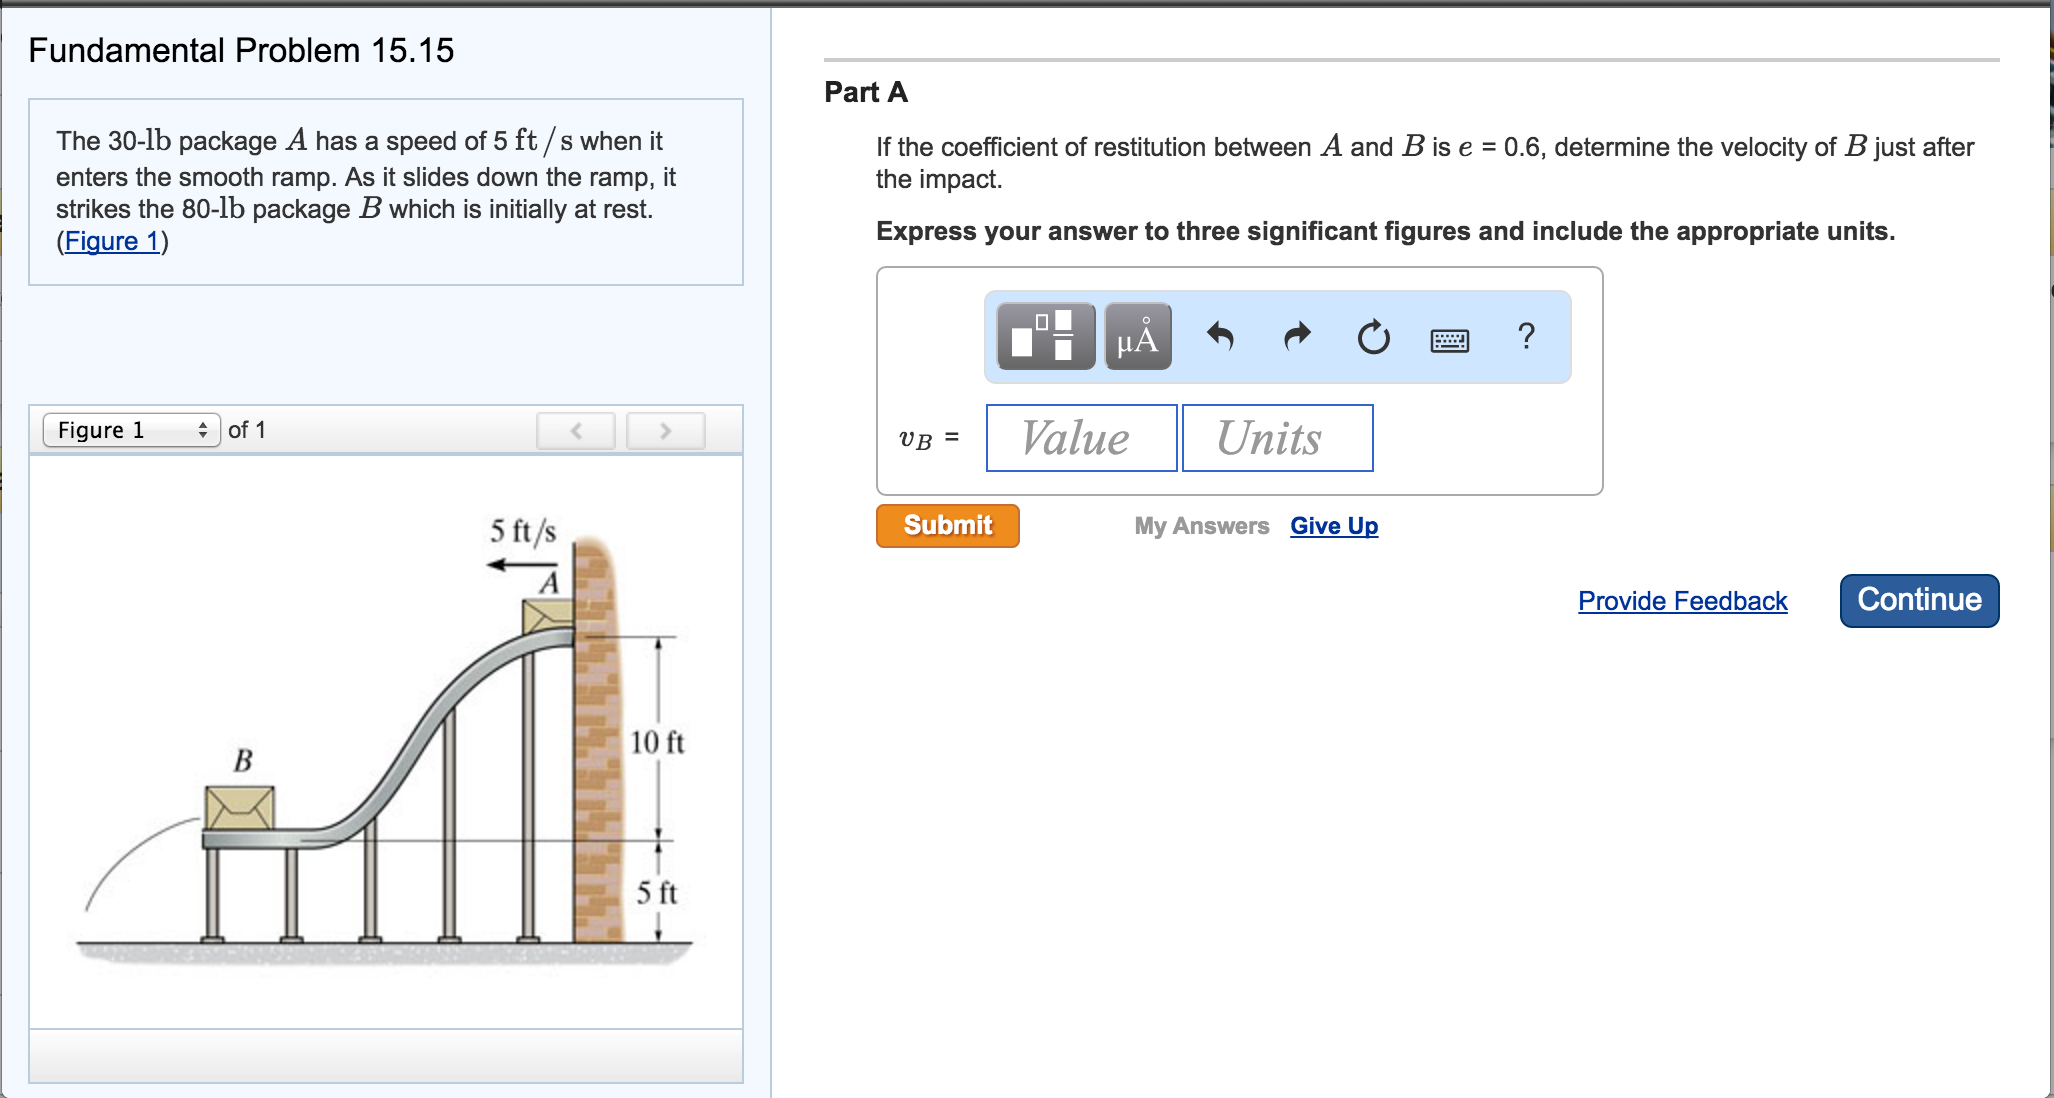
Task: Go to next figure arrow
Action: point(665,431)
